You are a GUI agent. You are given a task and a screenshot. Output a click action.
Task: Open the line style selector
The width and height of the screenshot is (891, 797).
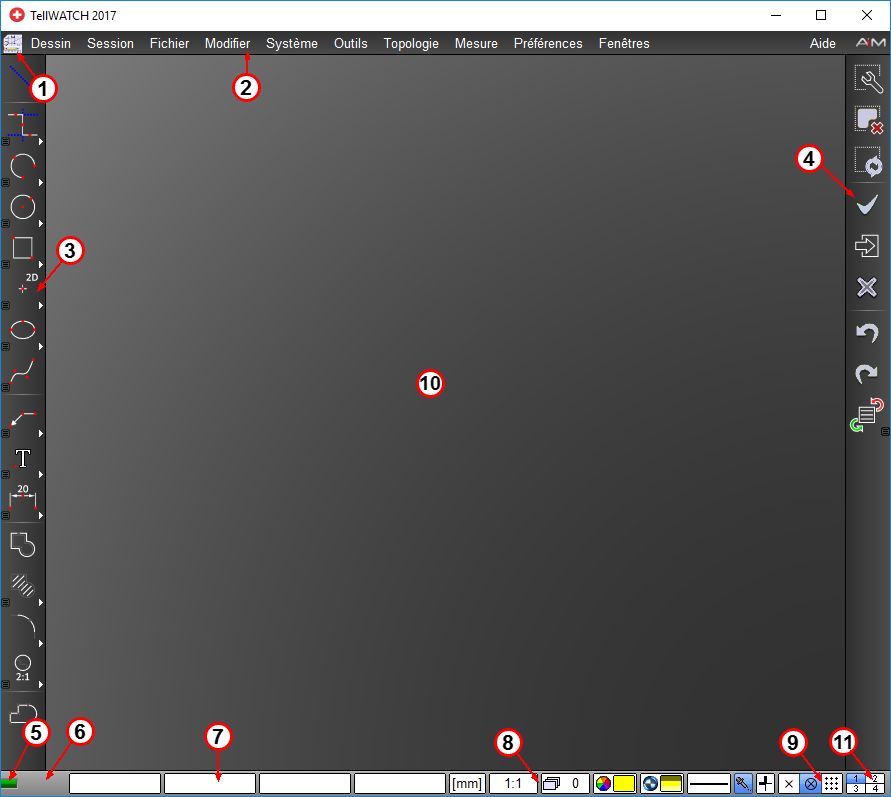pyautogui.click(x=708, y=784)
